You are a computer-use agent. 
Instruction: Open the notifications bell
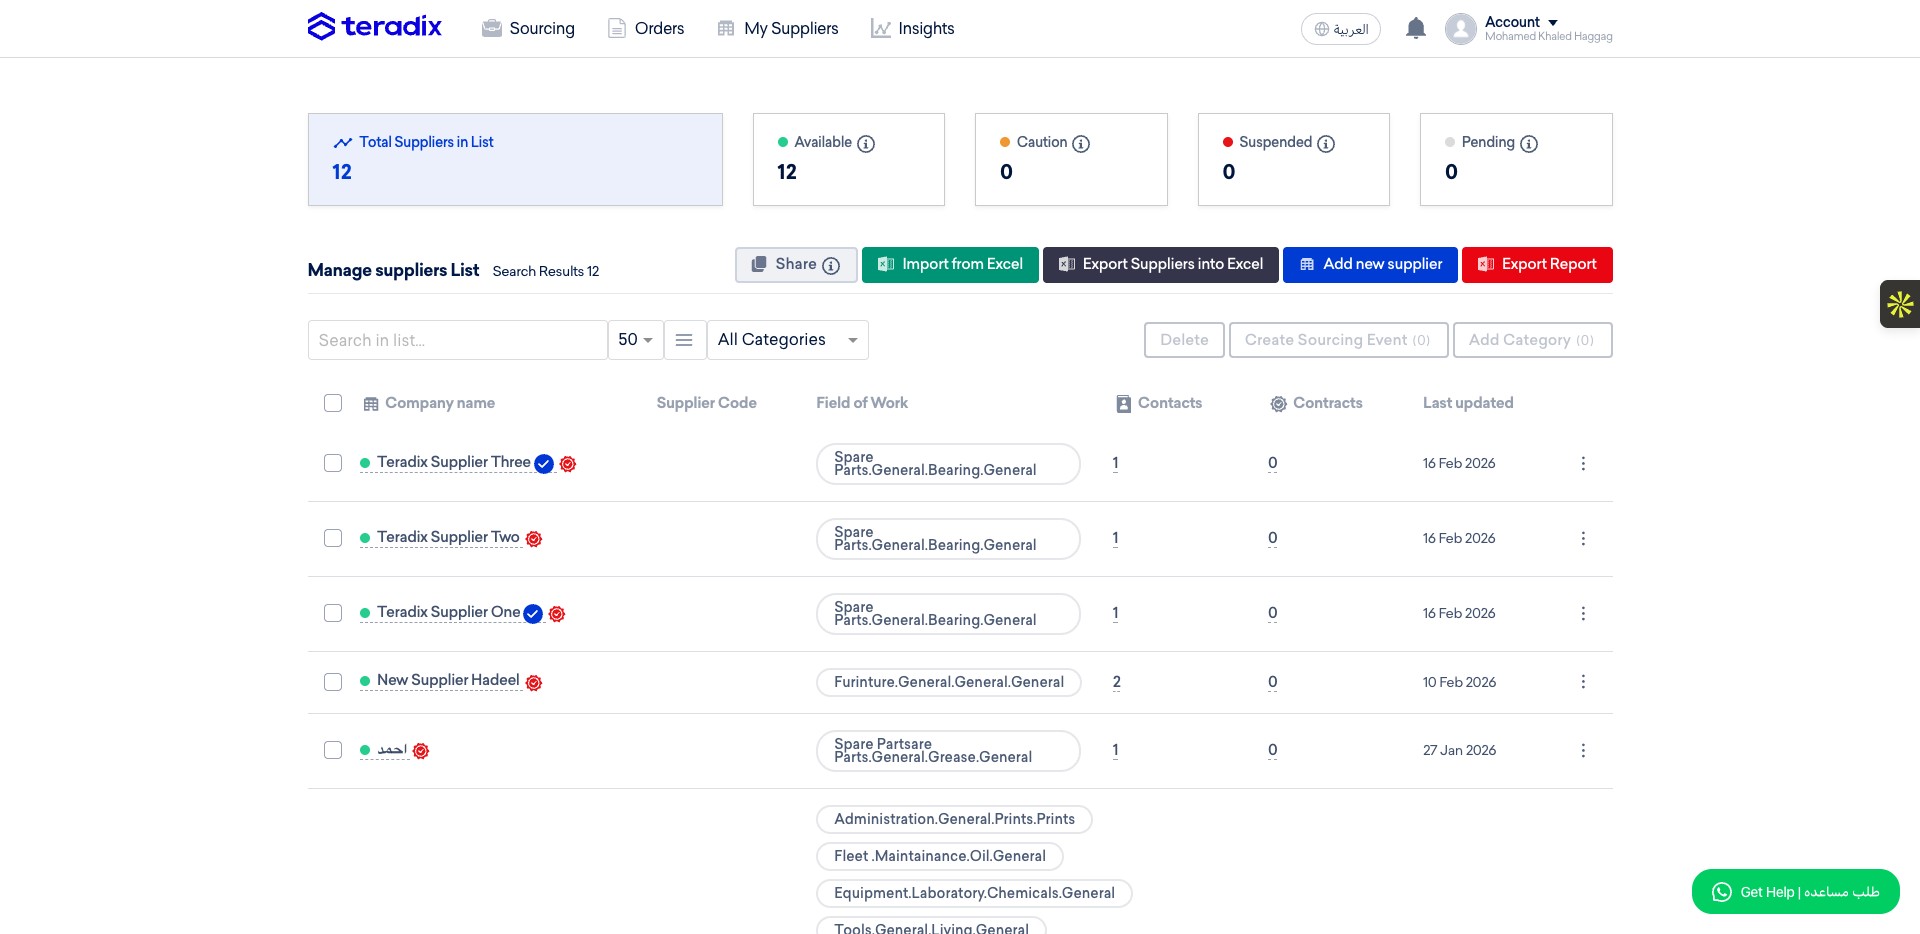pyautogui.click(x=1415, y=28)
